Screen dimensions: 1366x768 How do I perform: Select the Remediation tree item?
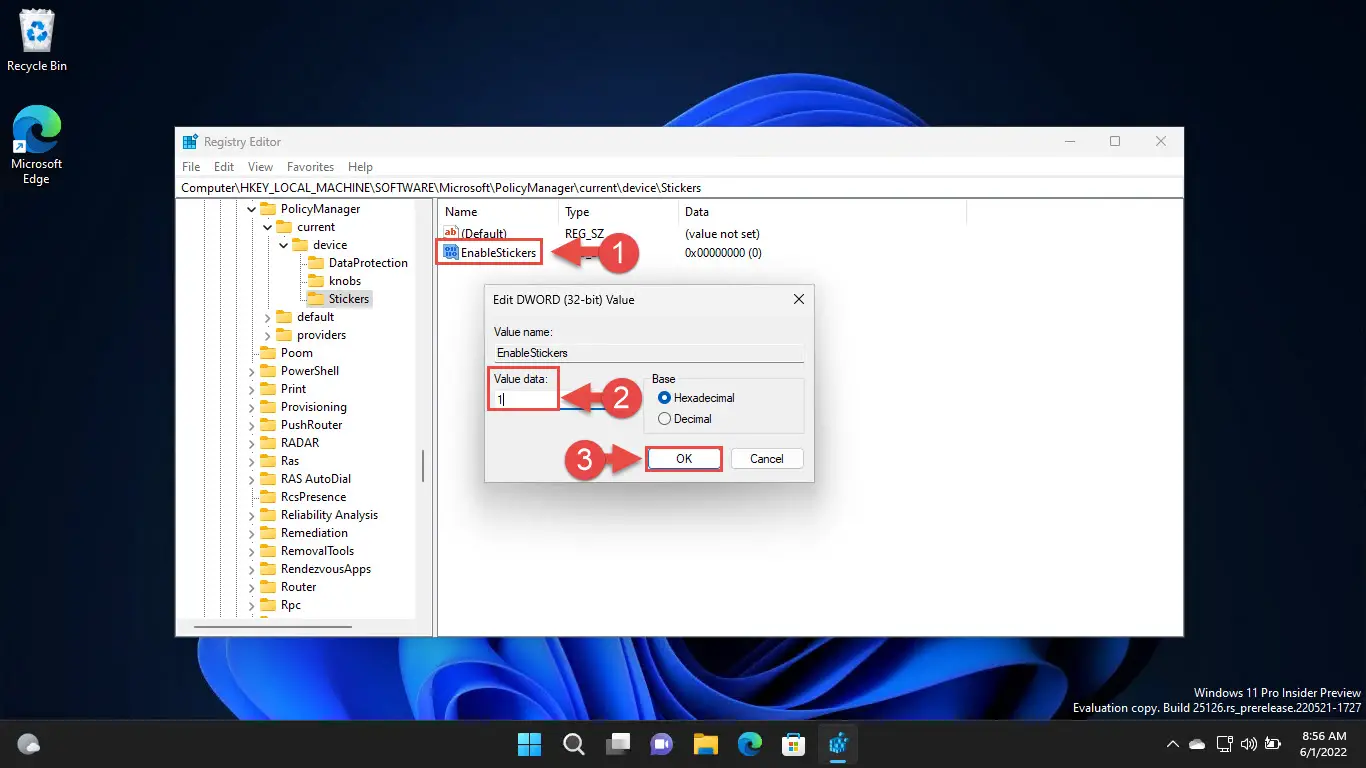(314, 533)
